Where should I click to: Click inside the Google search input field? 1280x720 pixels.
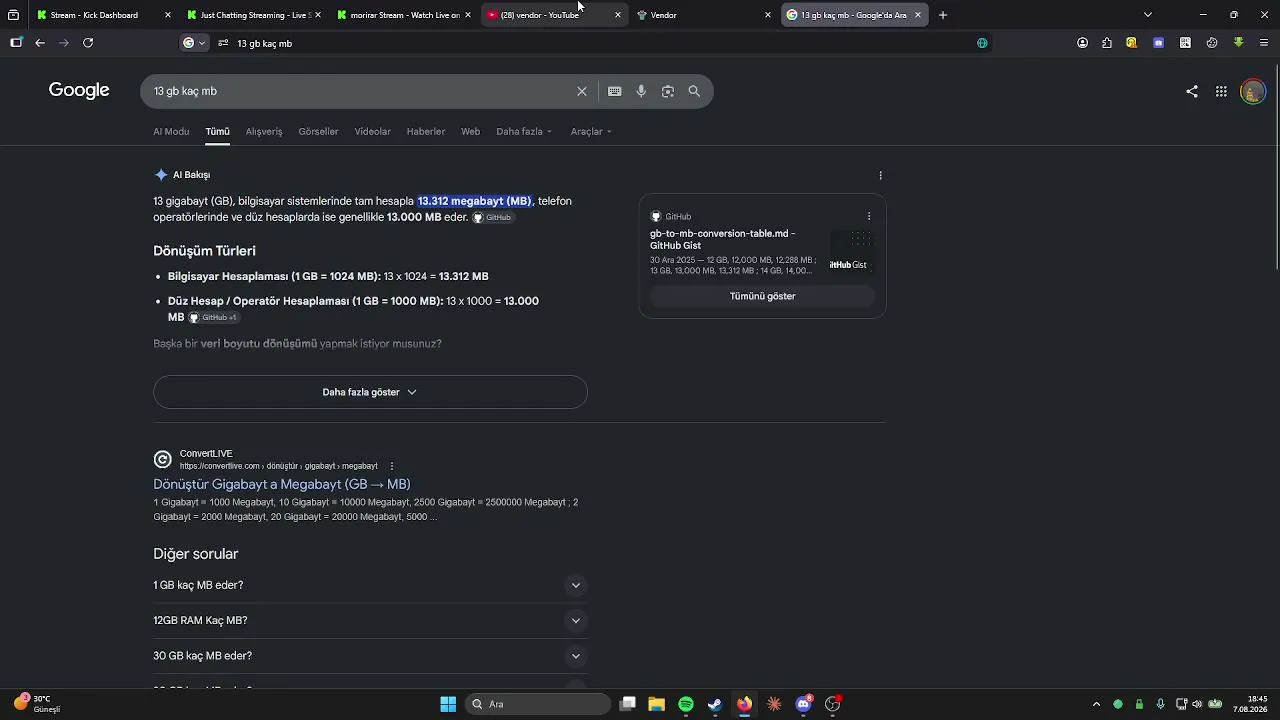coord(360,91)
